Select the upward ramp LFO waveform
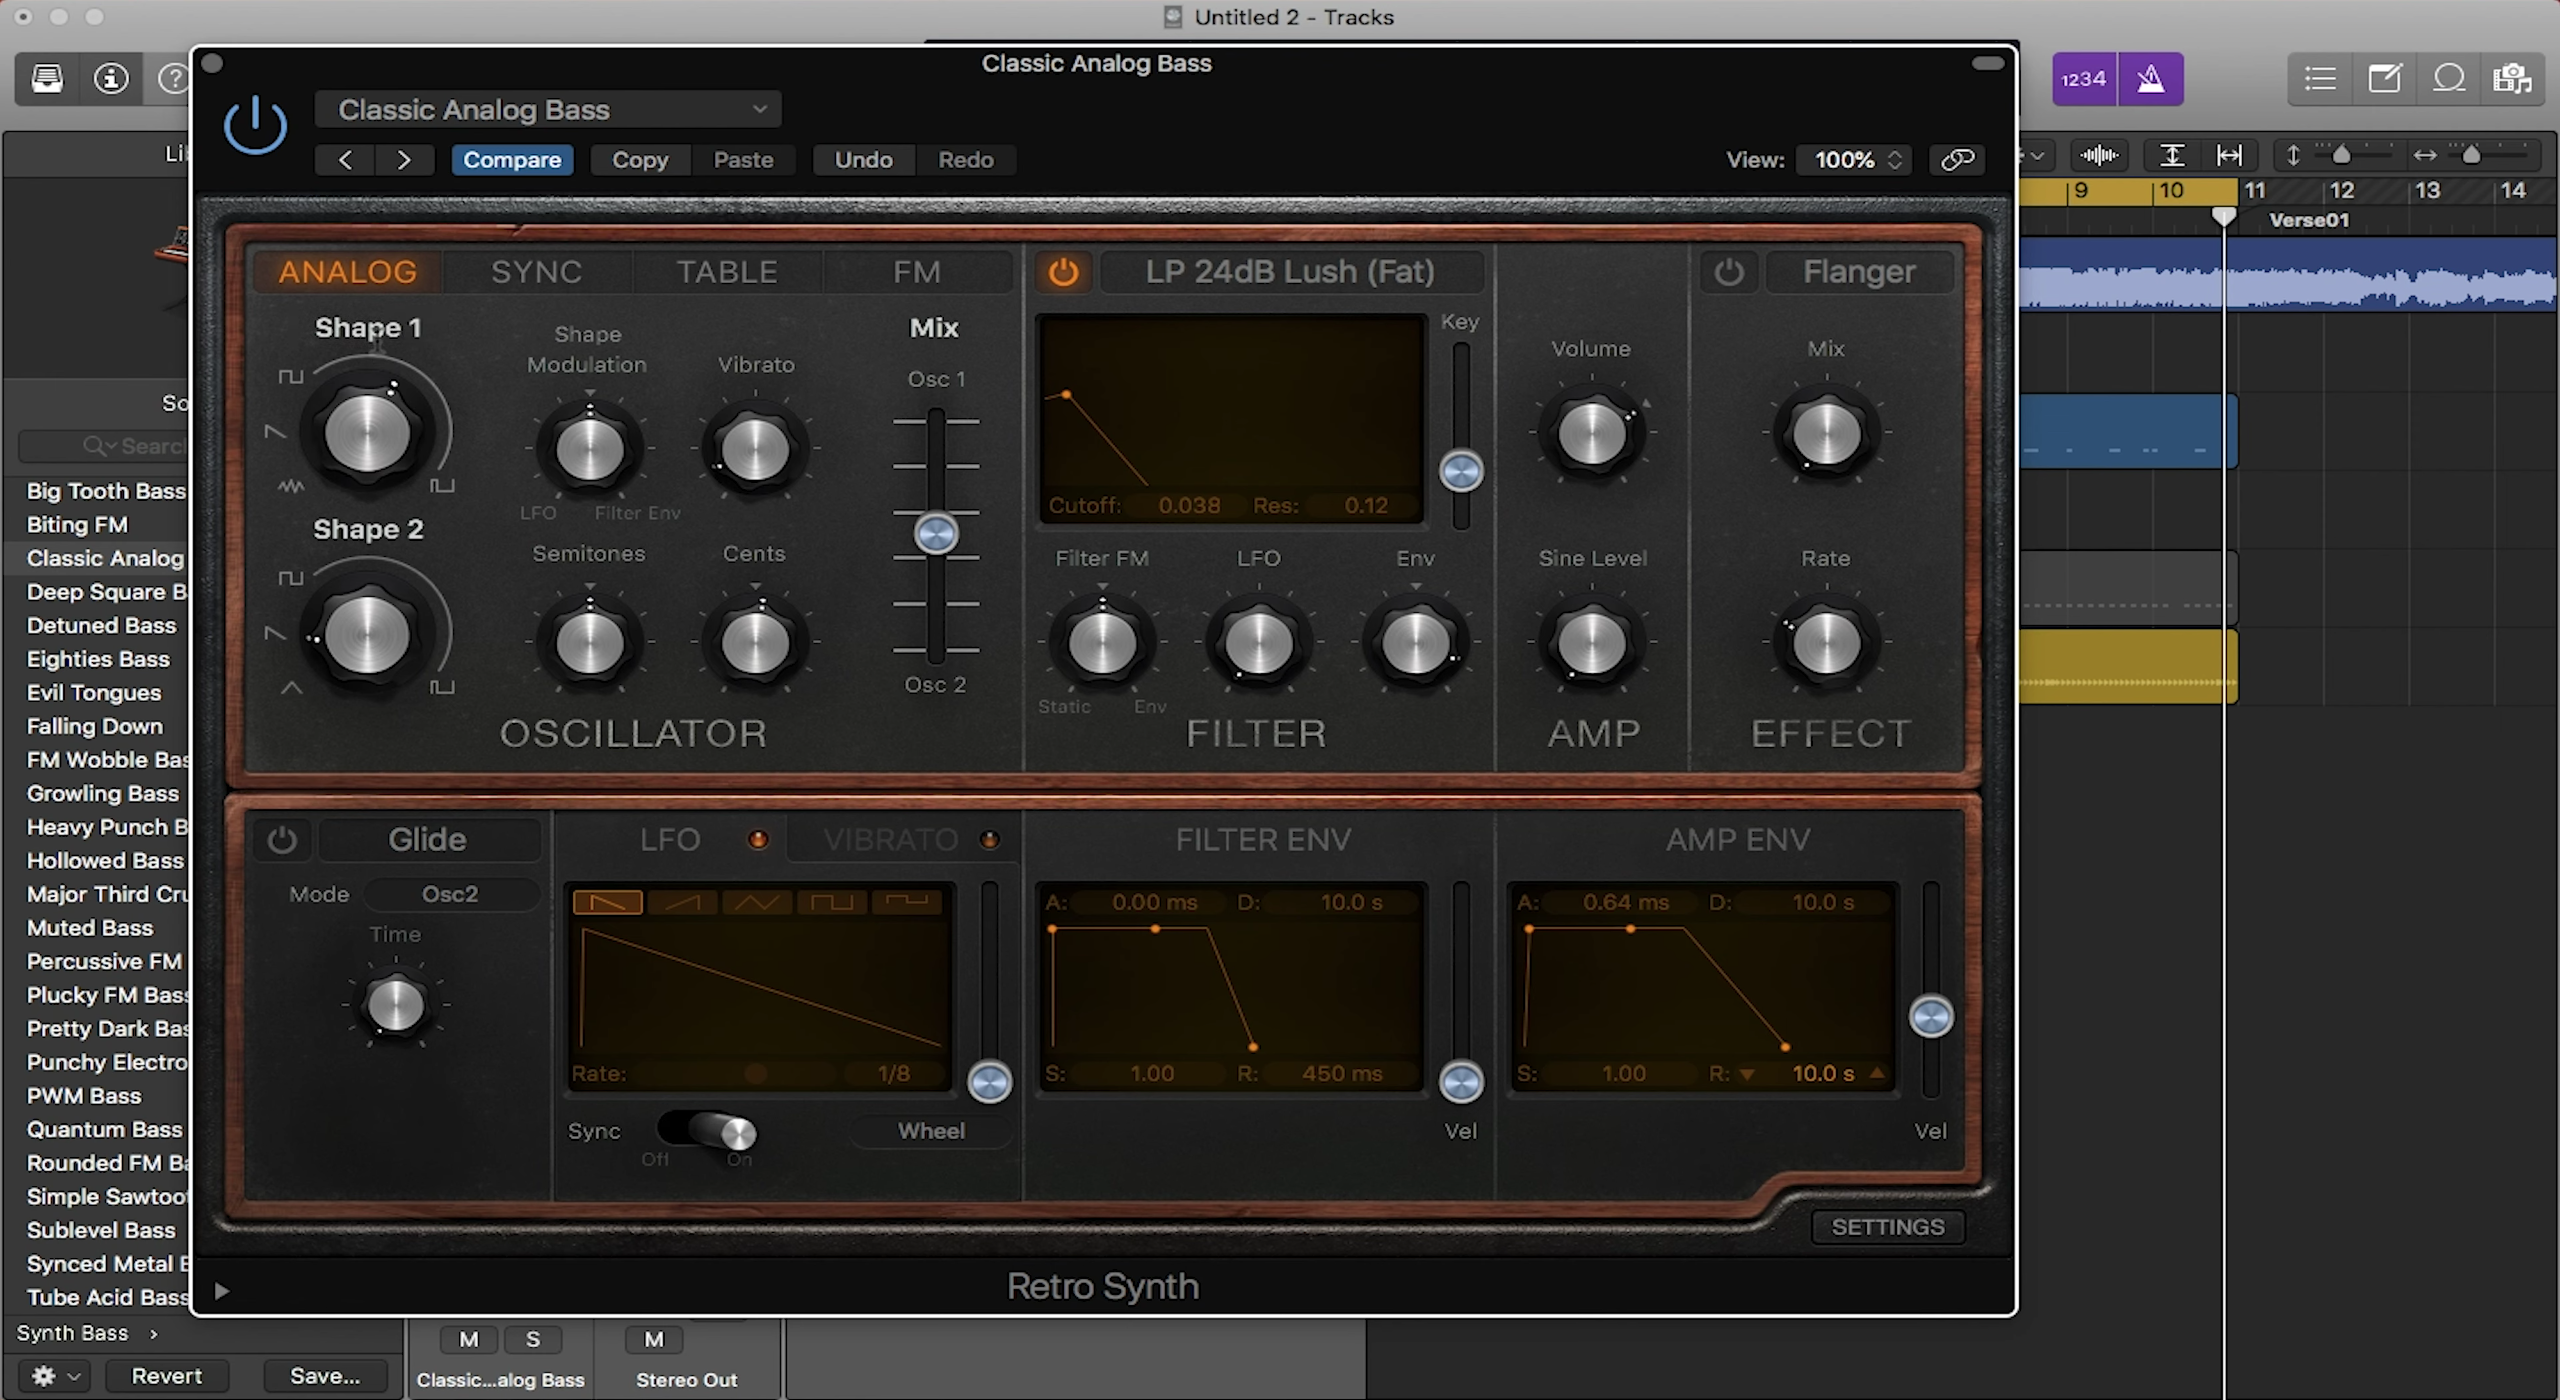 (x=682, y=903)
